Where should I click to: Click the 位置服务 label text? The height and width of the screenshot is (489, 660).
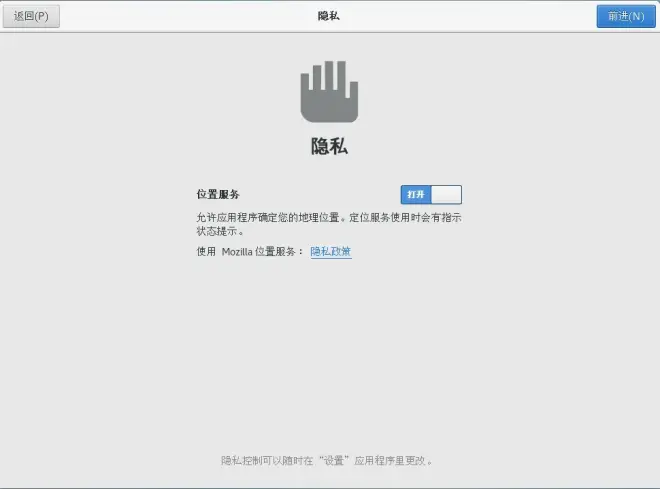218,194
